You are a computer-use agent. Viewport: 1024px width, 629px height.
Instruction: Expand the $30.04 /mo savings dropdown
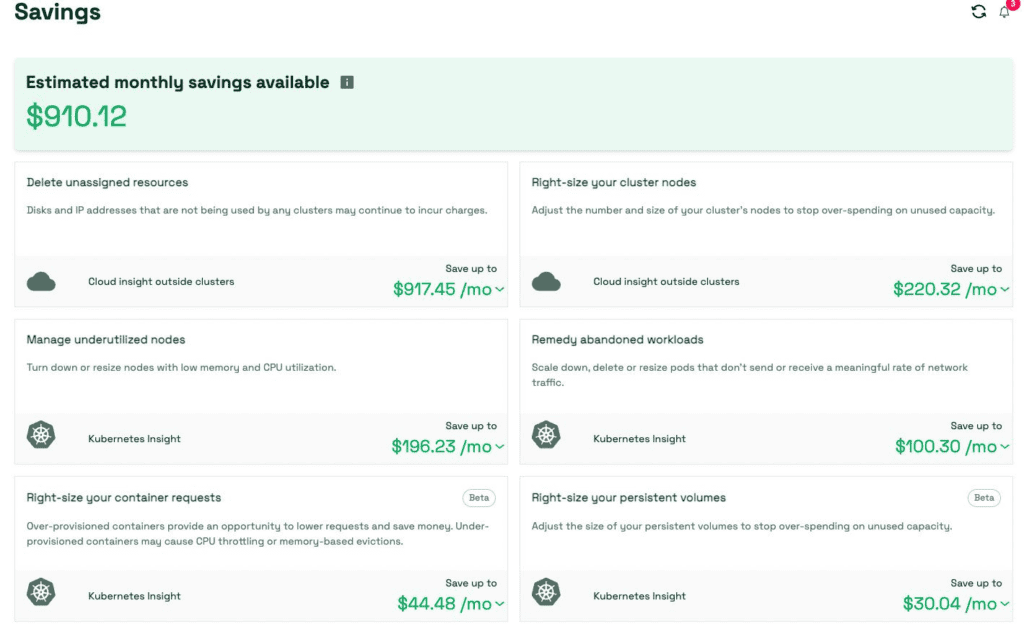click(x=1007, y=603)
